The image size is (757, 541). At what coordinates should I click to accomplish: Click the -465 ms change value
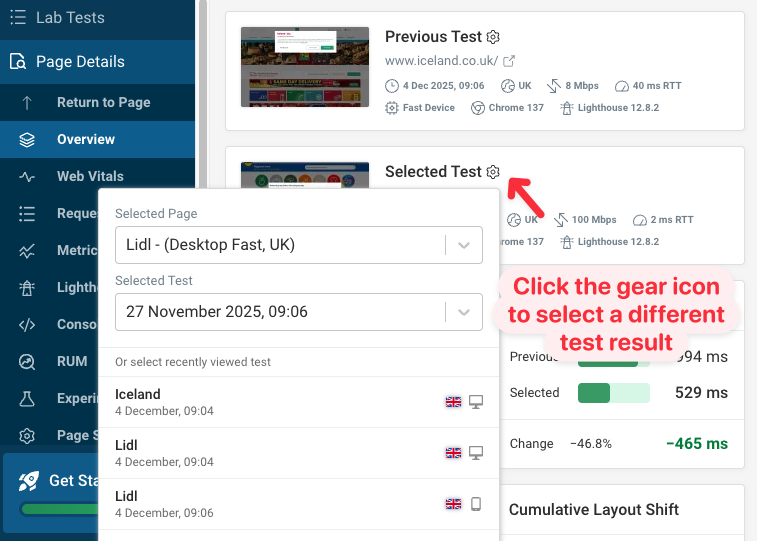pos(697,444)
